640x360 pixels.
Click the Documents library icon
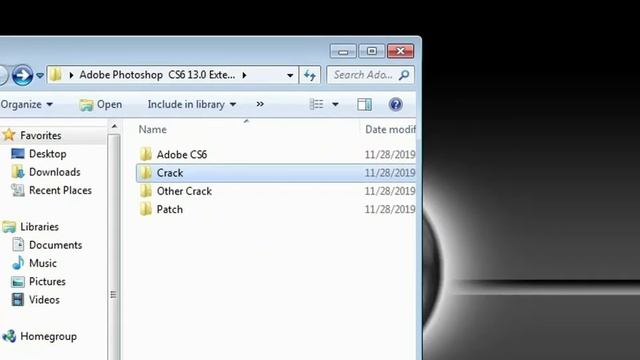[x=18, y=244]
